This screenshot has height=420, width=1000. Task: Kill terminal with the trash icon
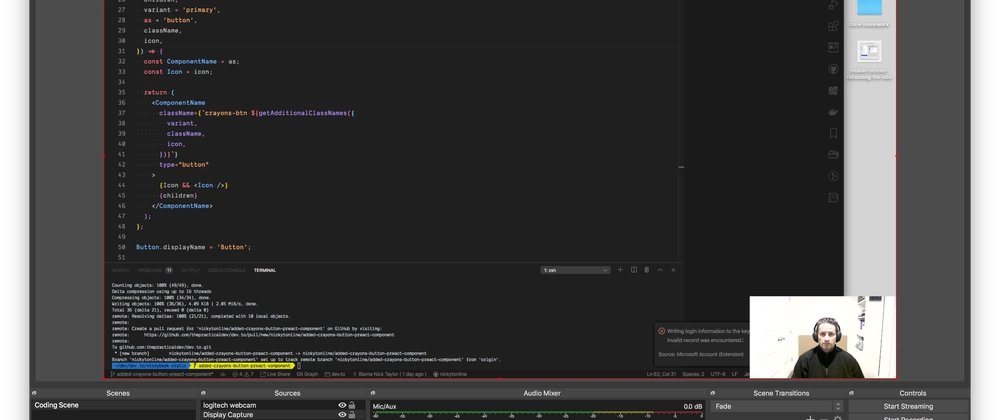[646, 270]
